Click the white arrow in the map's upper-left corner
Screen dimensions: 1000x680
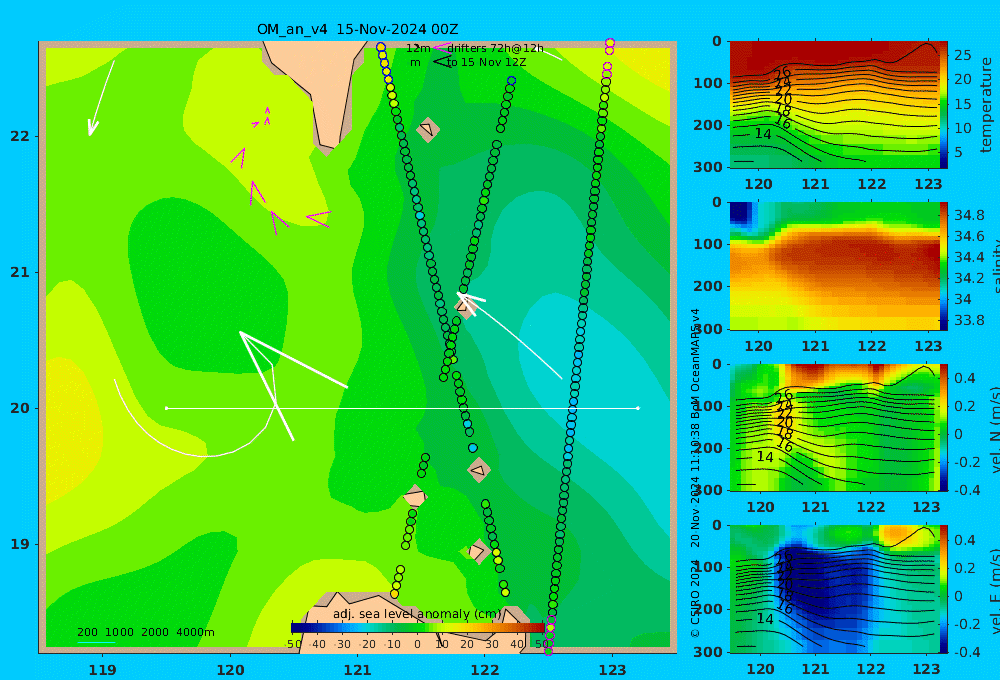(101, 98)
